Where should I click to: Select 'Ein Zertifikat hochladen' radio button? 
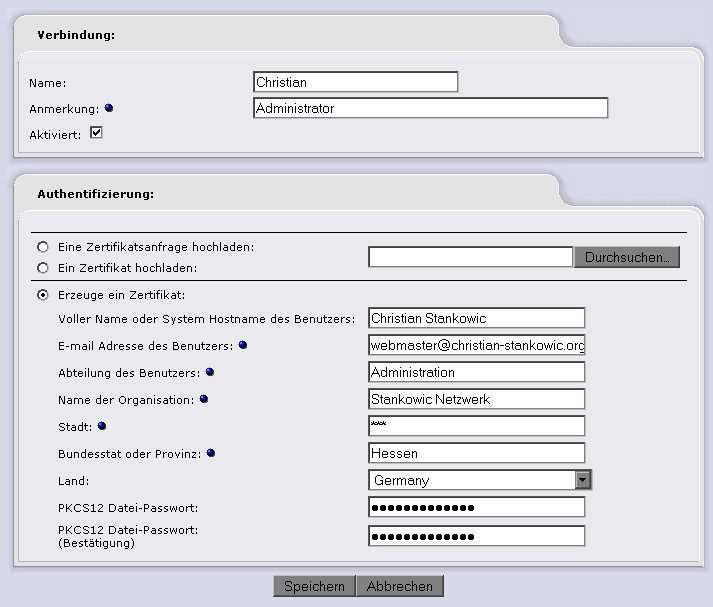pyautogui.click(x=42, y=268)
